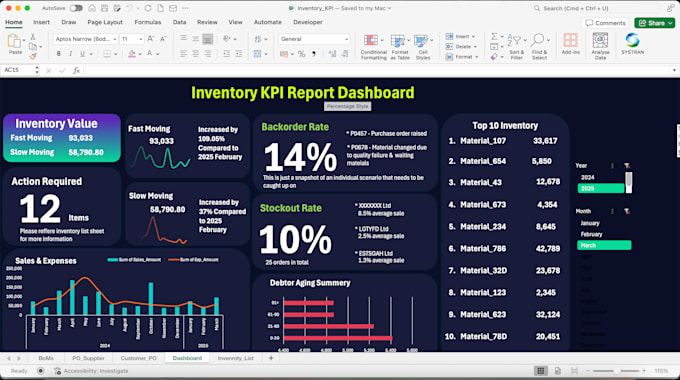Open Sort & Filter menu
This screenshot has height=380, width=680.
point(517,46)
